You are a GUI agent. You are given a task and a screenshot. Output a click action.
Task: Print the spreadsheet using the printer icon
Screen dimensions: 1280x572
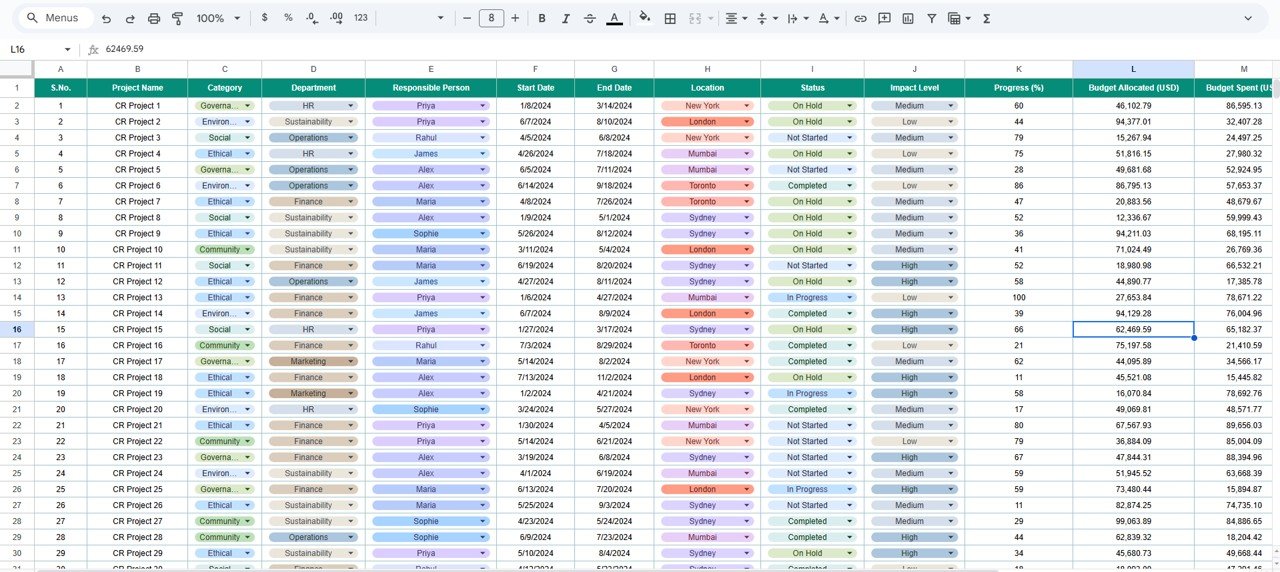(154, 18)
